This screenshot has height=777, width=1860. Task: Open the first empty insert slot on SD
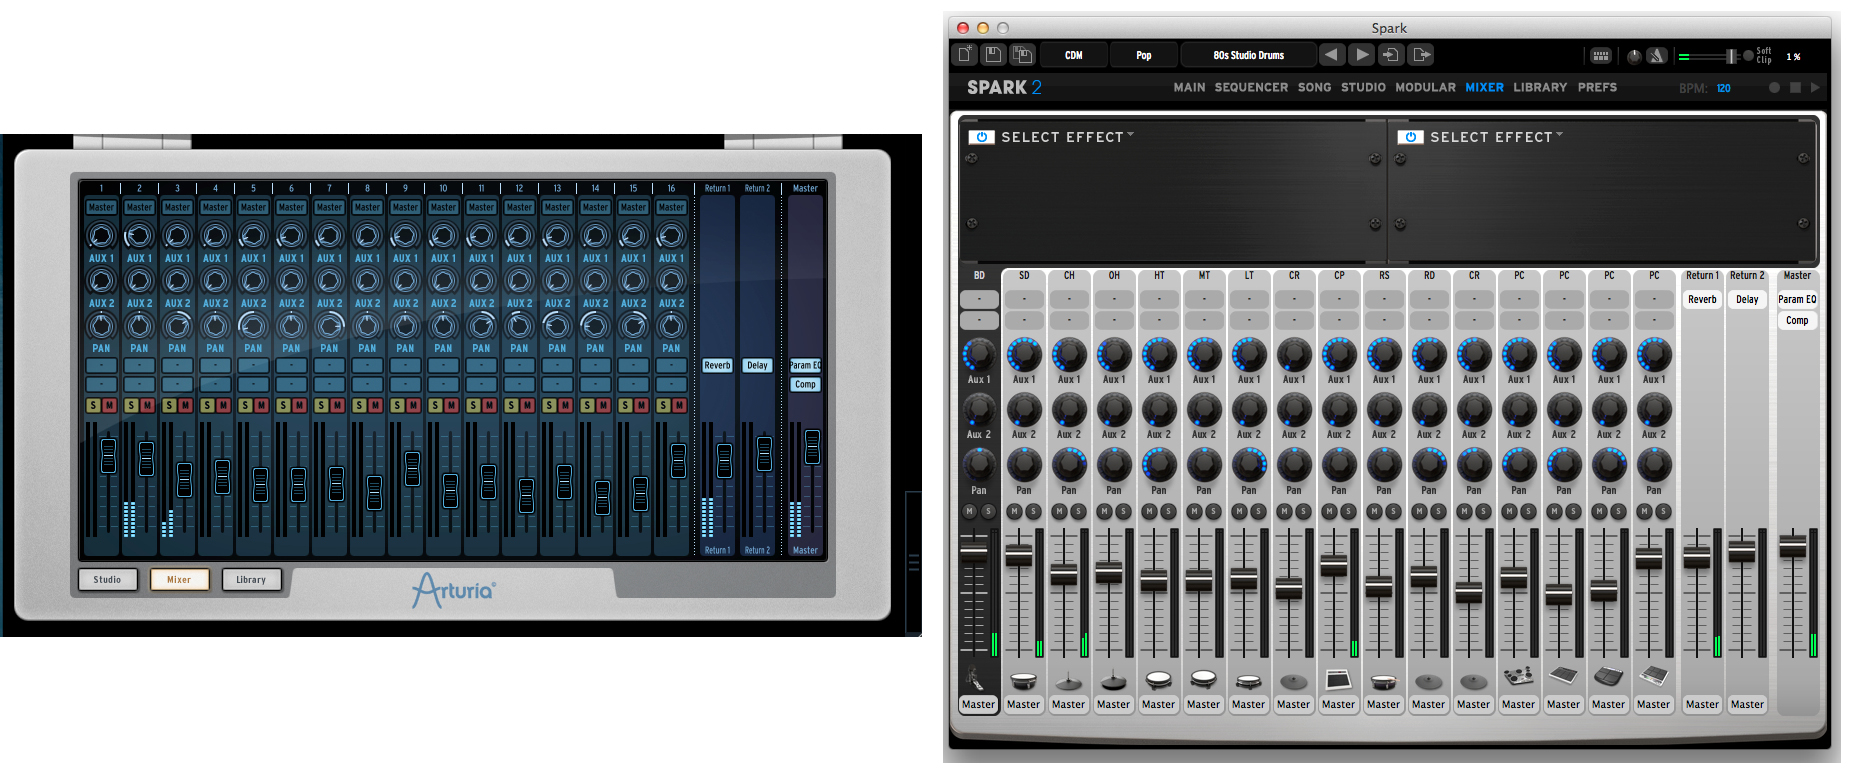[1024, 299]
